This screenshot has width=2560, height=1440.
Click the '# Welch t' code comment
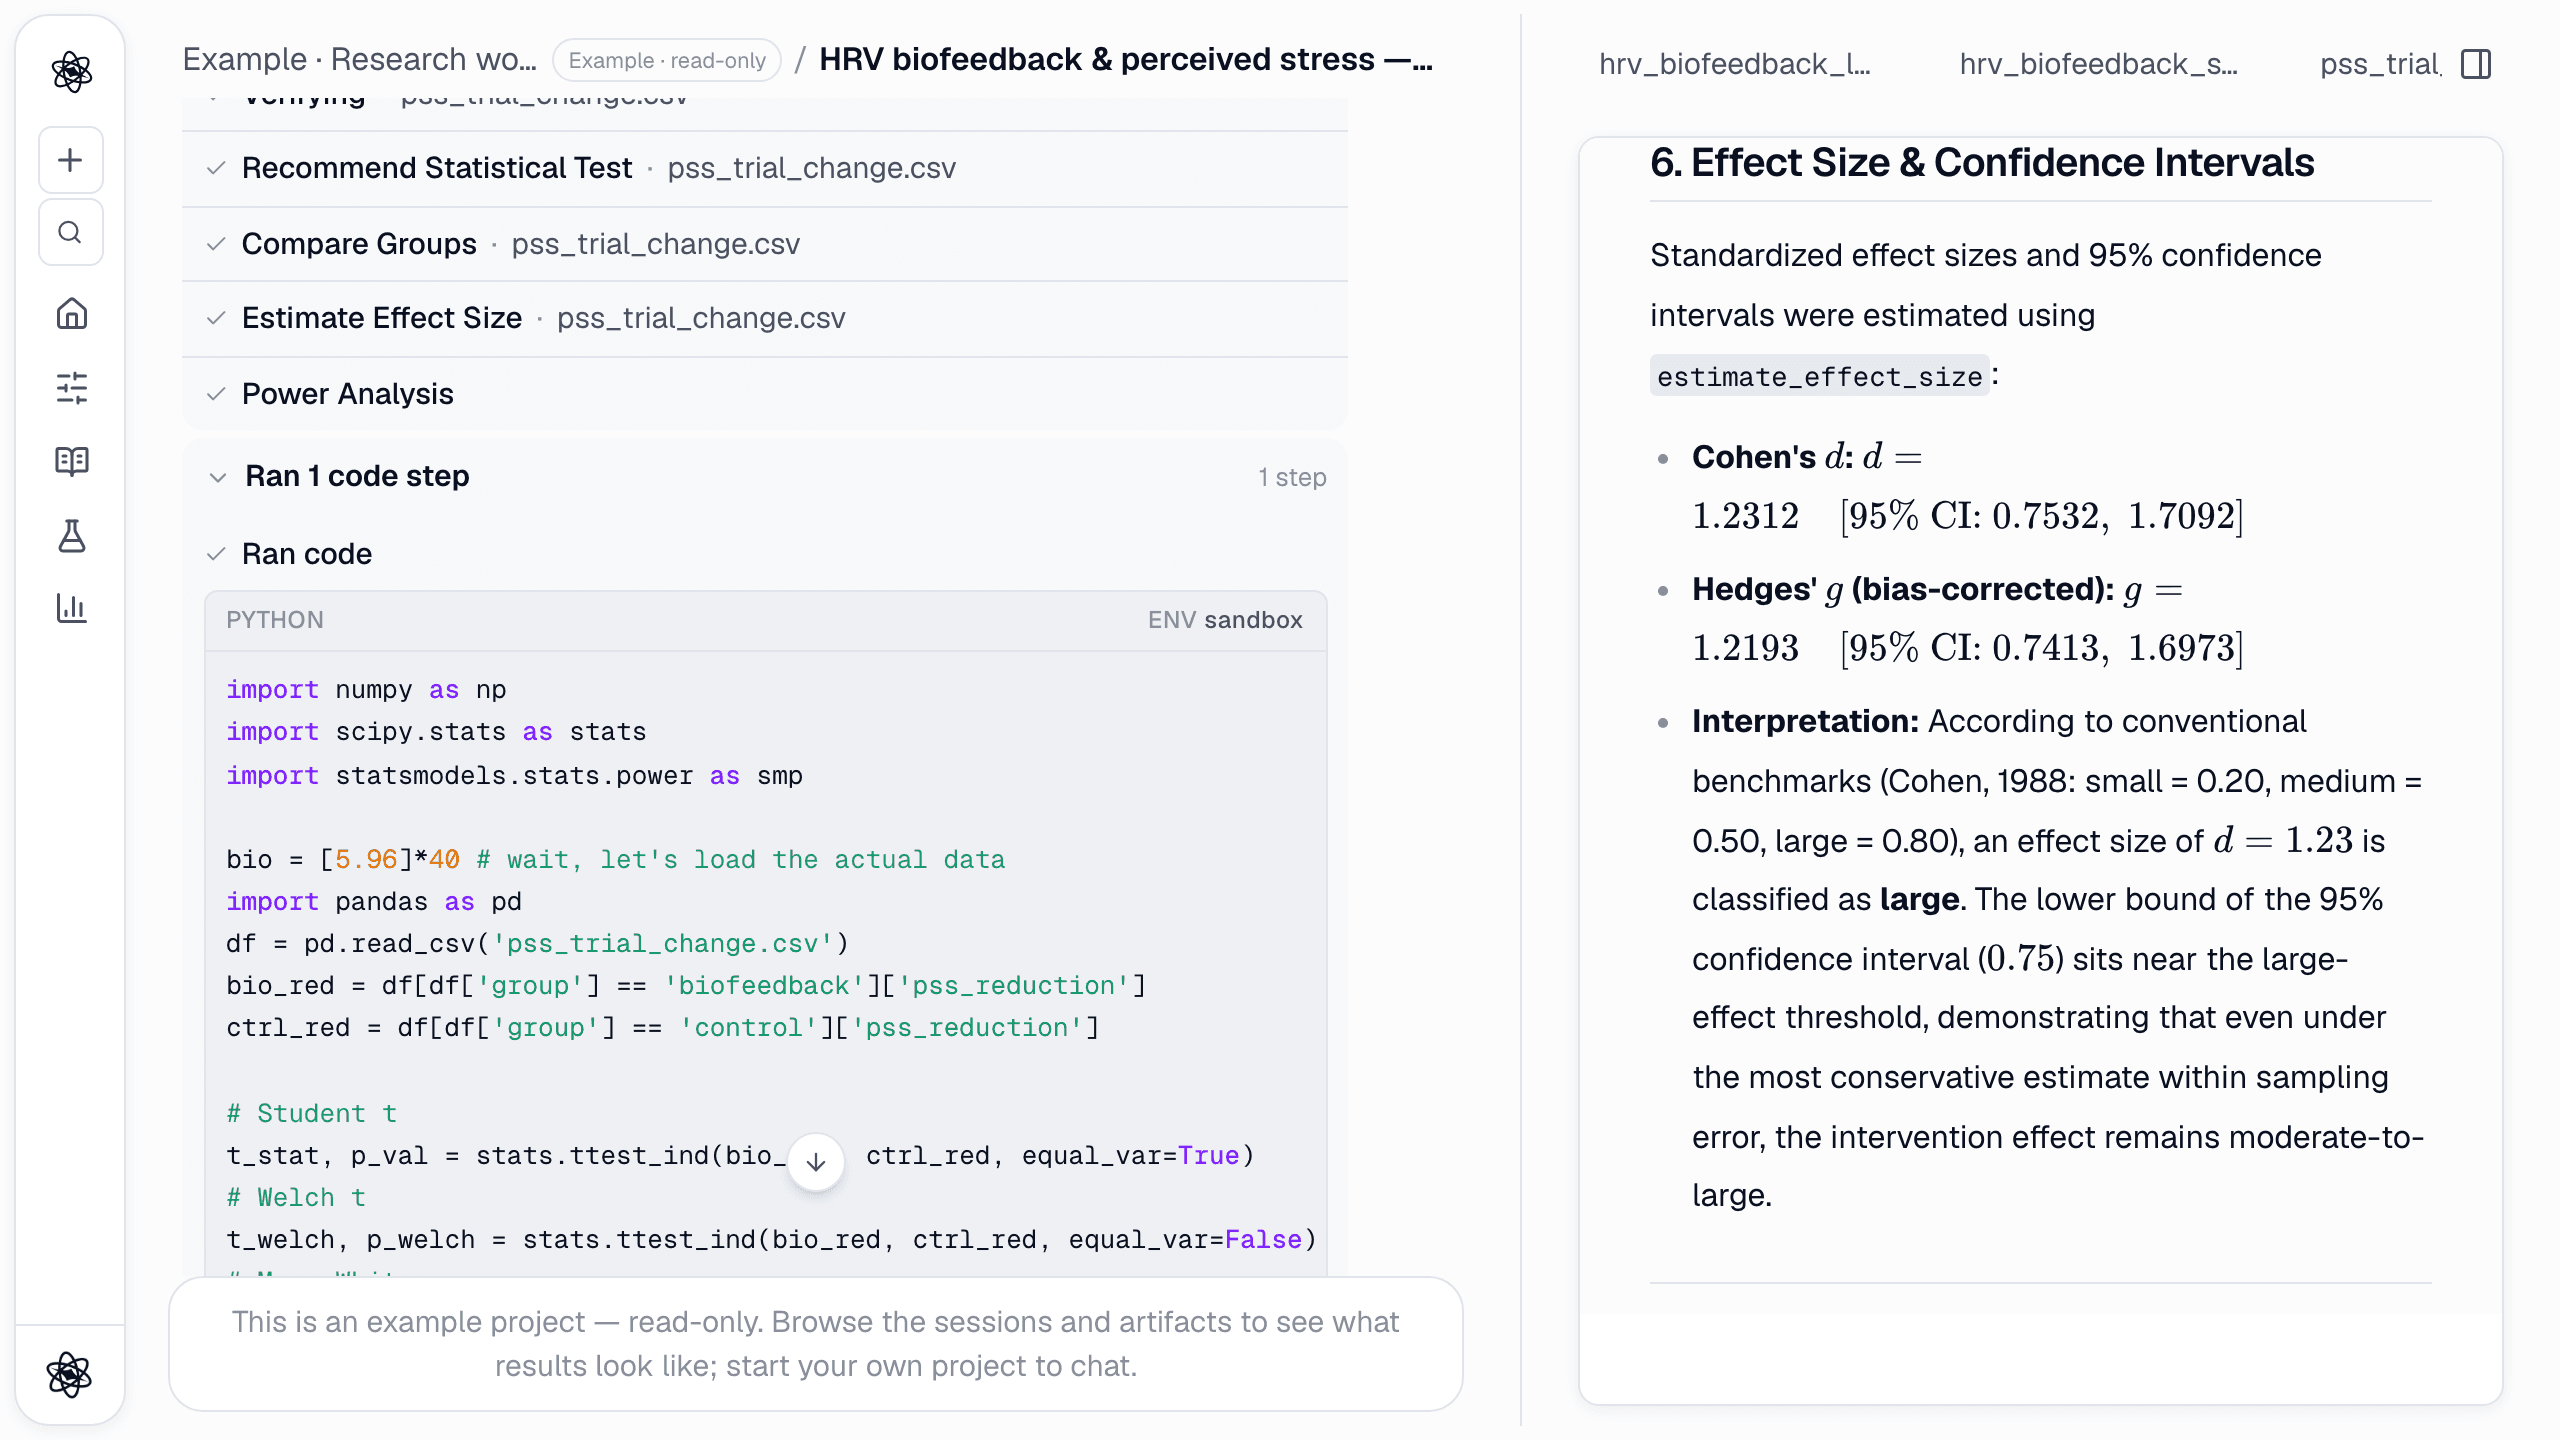(x=296, y=1197)
